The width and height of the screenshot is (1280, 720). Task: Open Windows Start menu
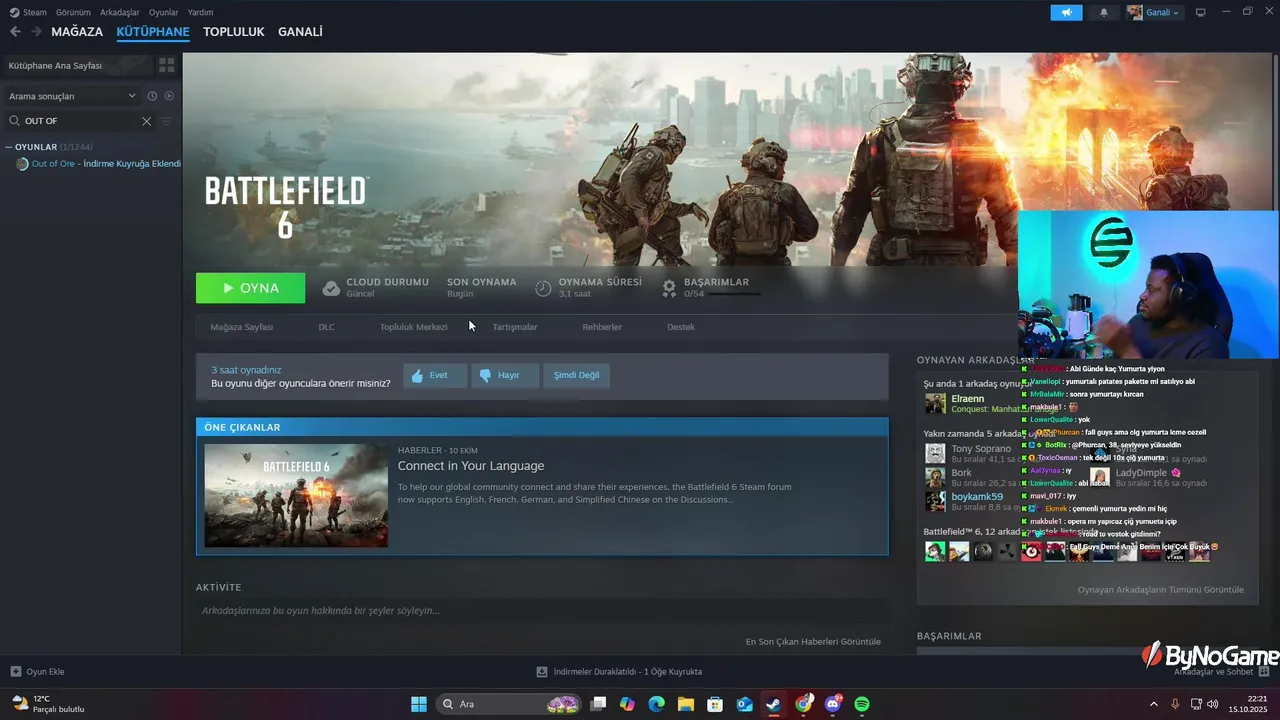pyautogui.click(x=419, y=704)
